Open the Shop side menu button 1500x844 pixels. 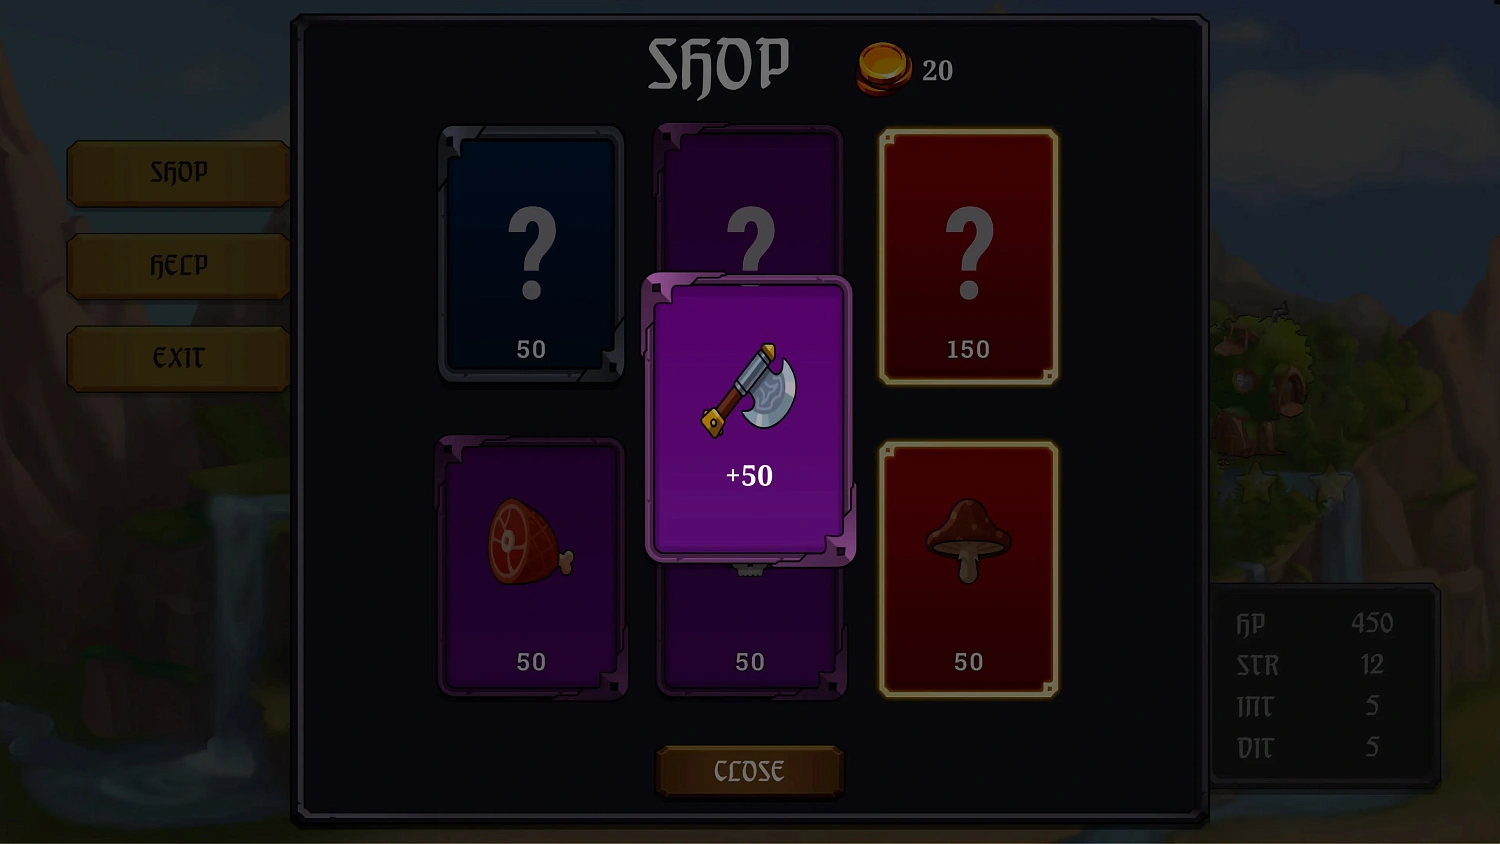(178, 173)
